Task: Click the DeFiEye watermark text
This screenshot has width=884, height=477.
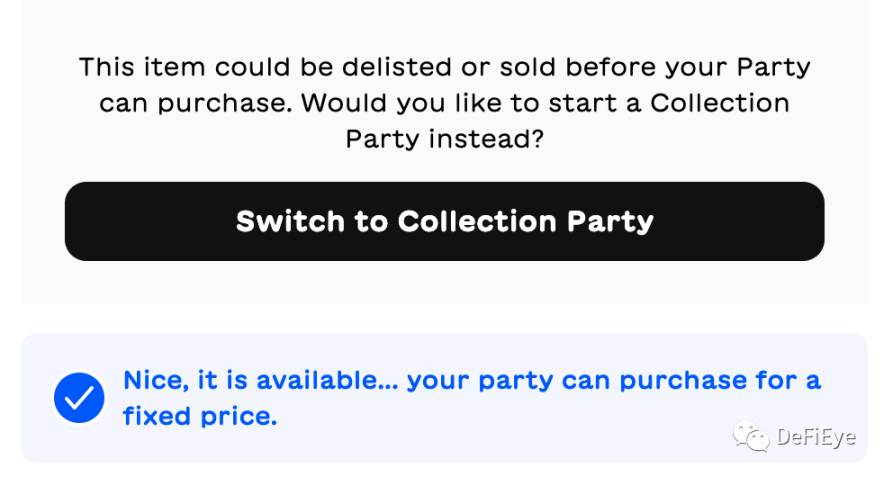Action: 815,438
